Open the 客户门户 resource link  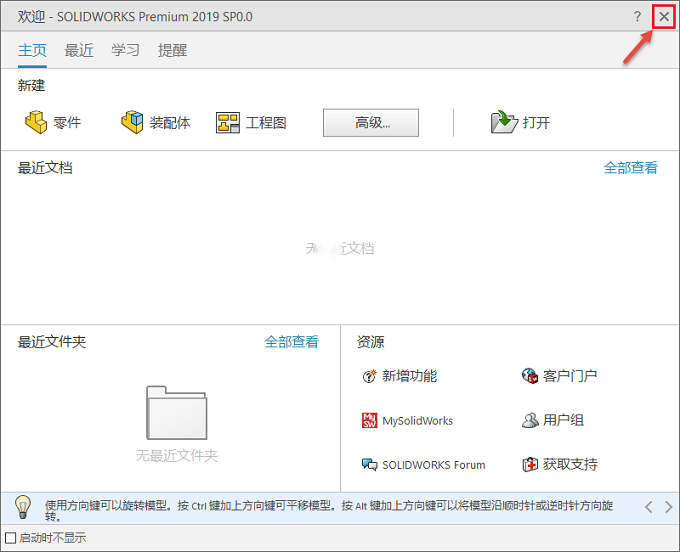click(x=570, y=376)
